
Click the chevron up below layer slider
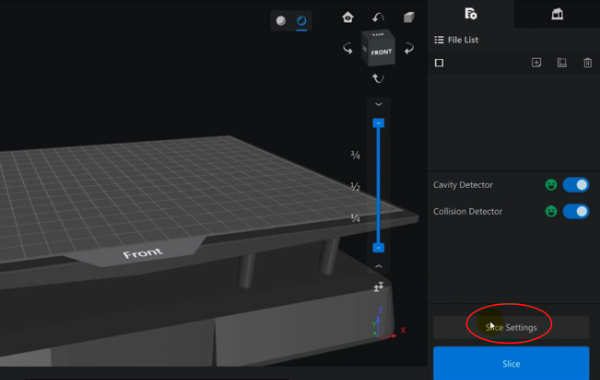coord(378,266)
